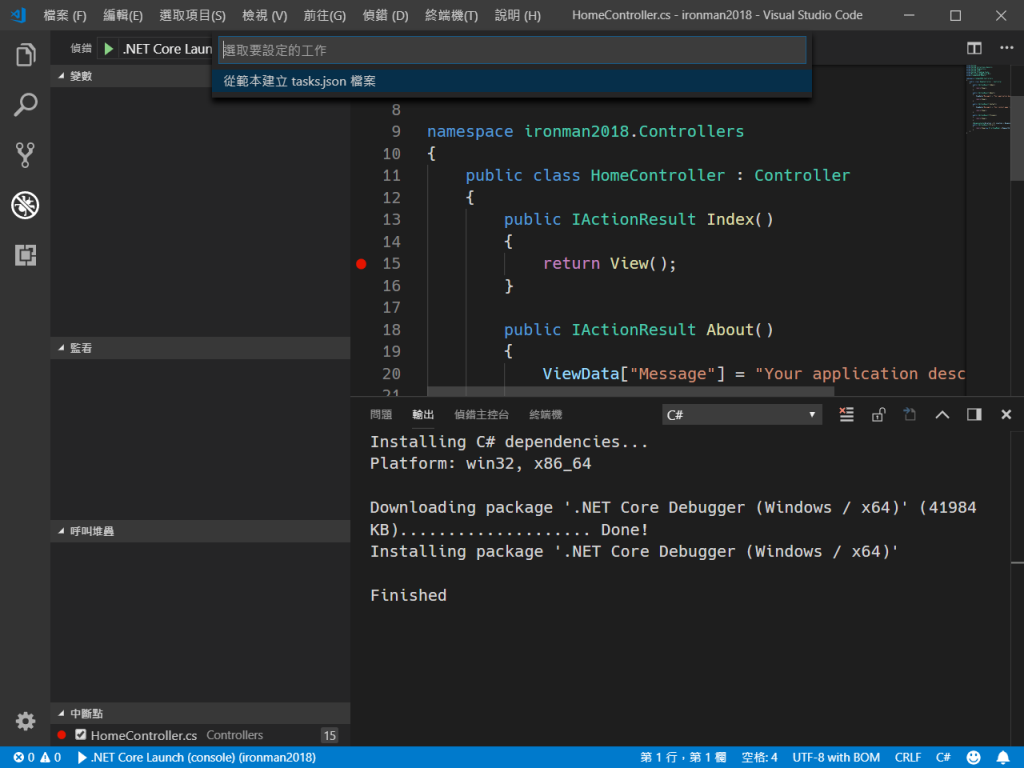Toggle output scroll lock
The width and height of the screenshot is (1024, 768).
coord(878,415)
